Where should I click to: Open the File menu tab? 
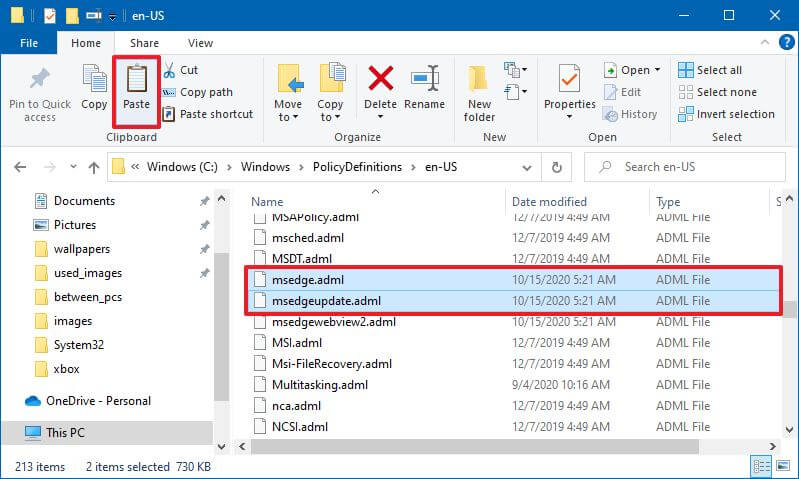pyautogui.click(x=29, y=43)
